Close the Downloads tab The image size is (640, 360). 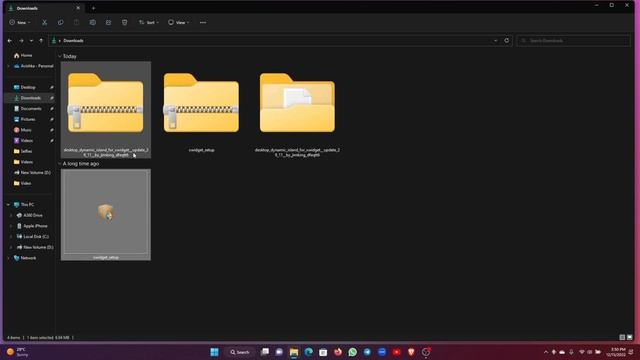click(x=78, y=8)
